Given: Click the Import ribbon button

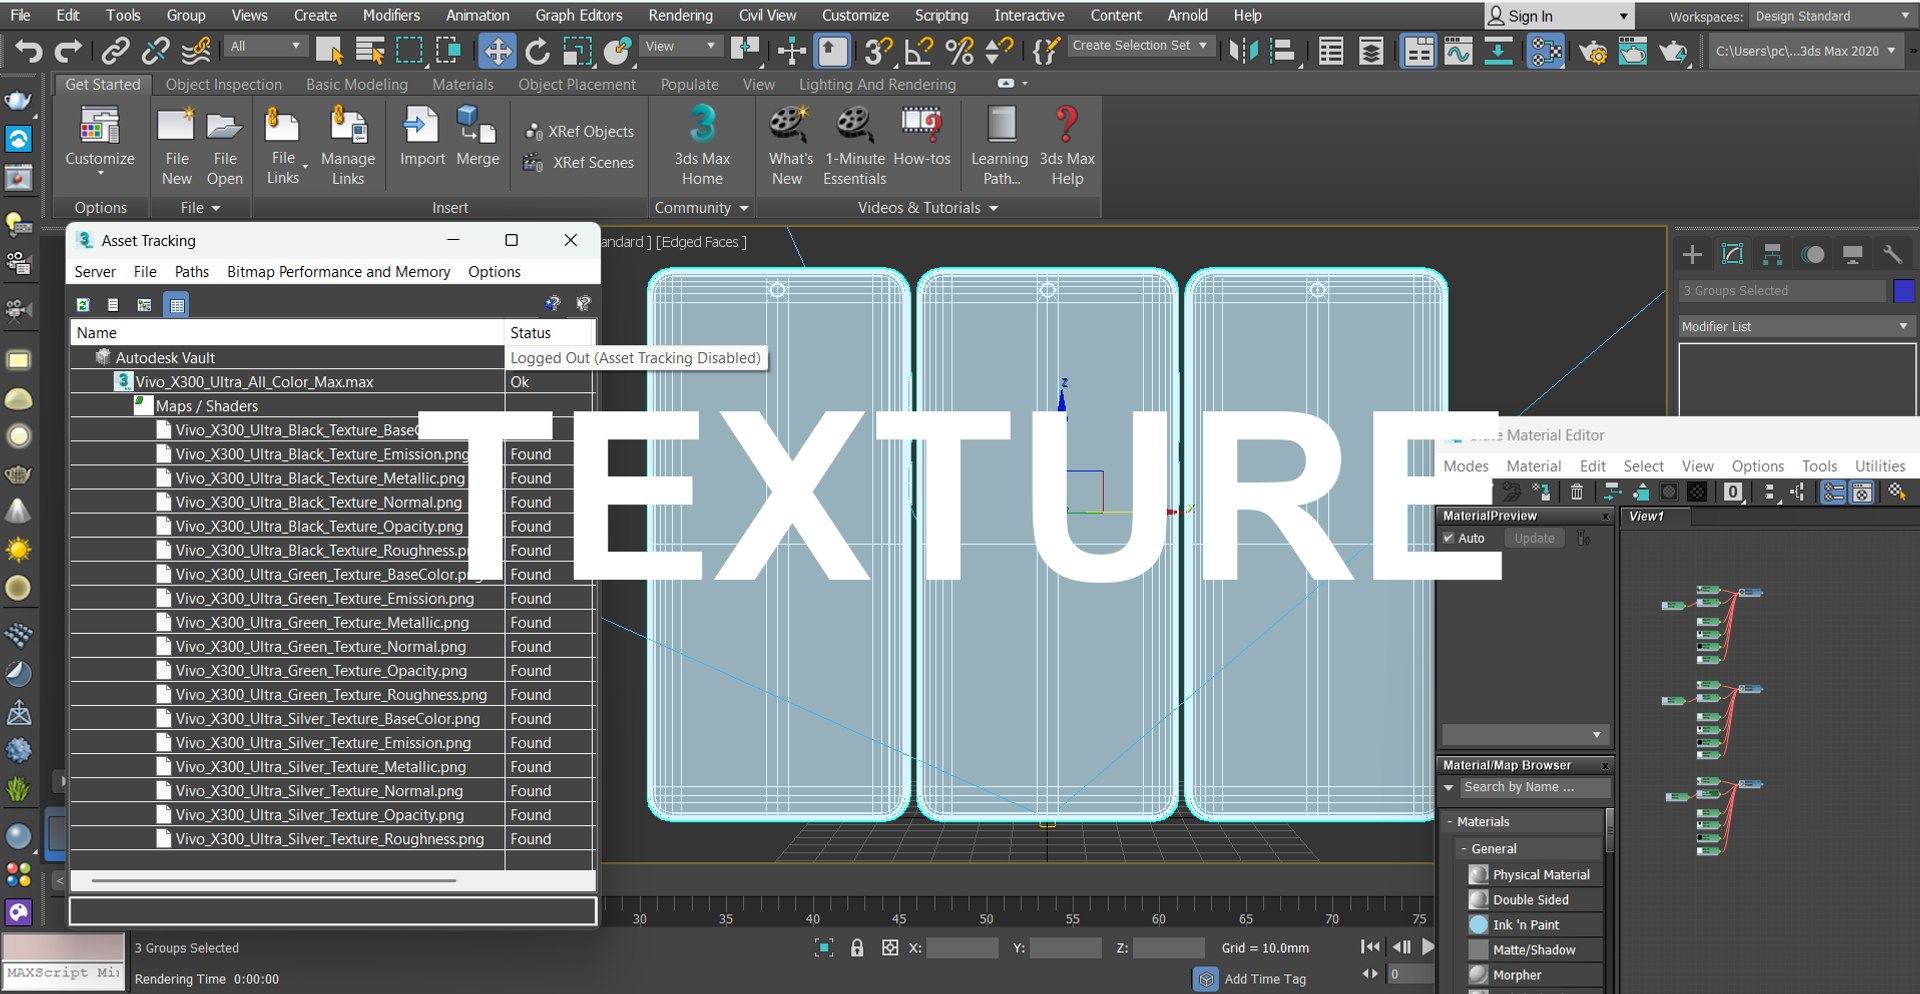Looking at the screenshot, I should pos(422,137).
